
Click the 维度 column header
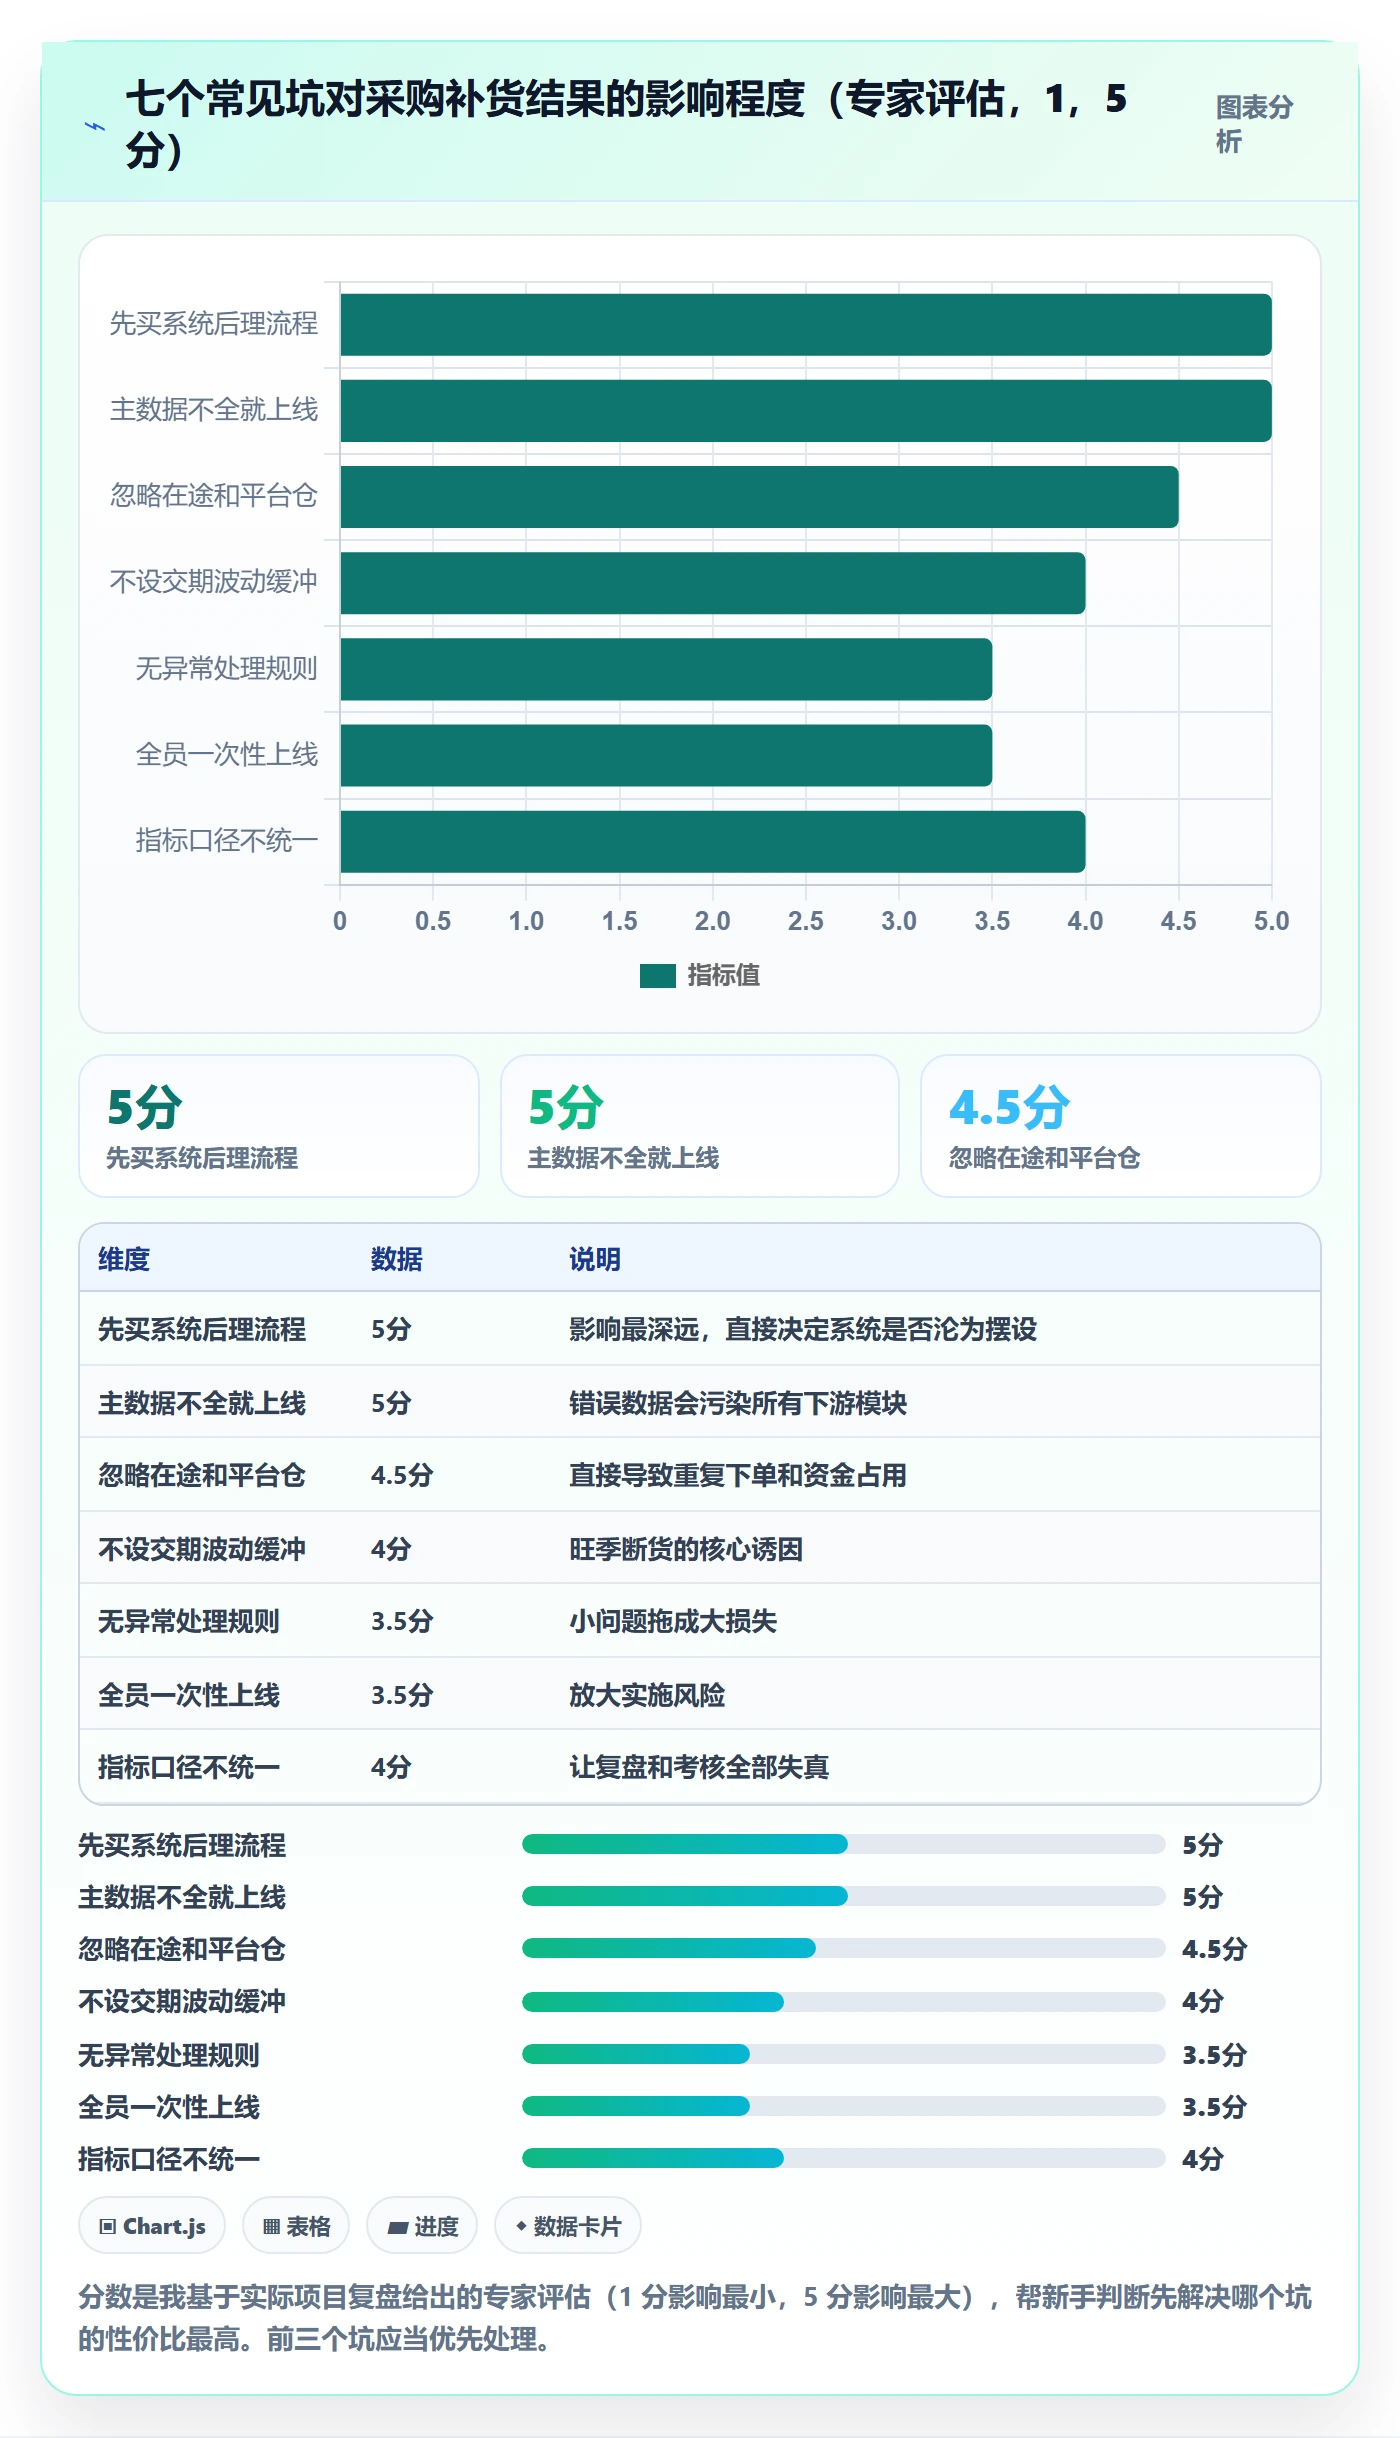(x=124, y=1259)
